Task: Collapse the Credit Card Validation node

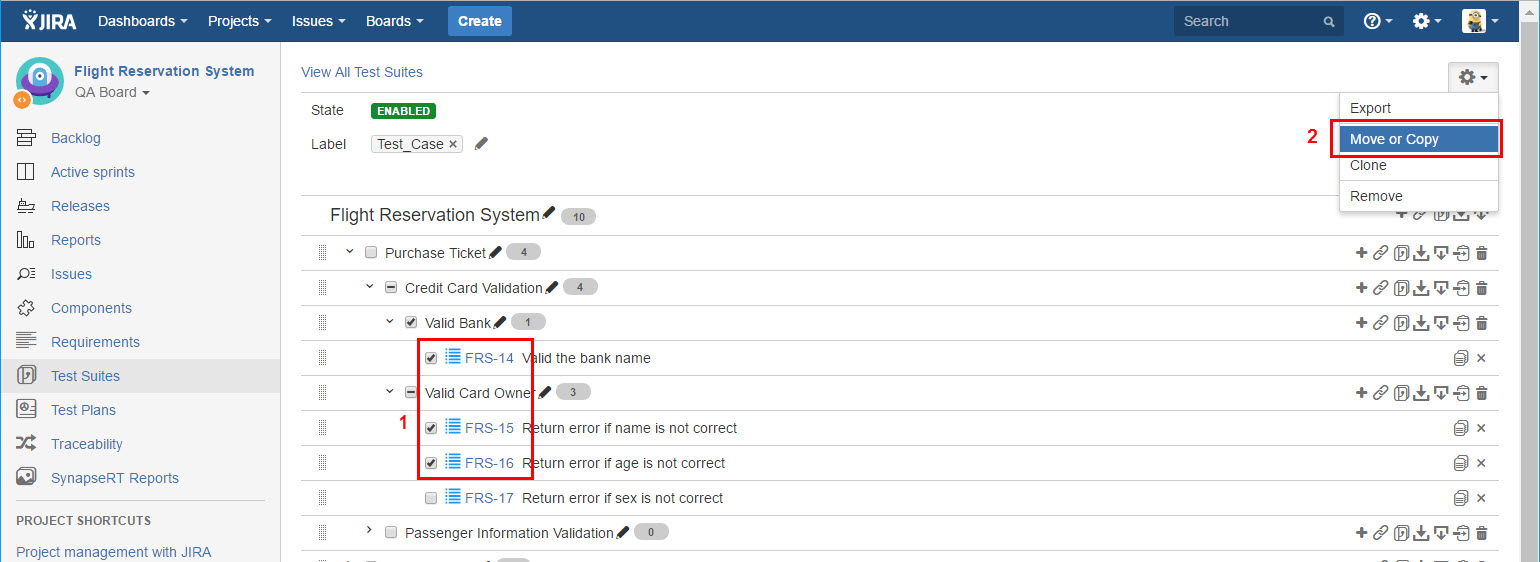Action: click(x=370, y=287)
